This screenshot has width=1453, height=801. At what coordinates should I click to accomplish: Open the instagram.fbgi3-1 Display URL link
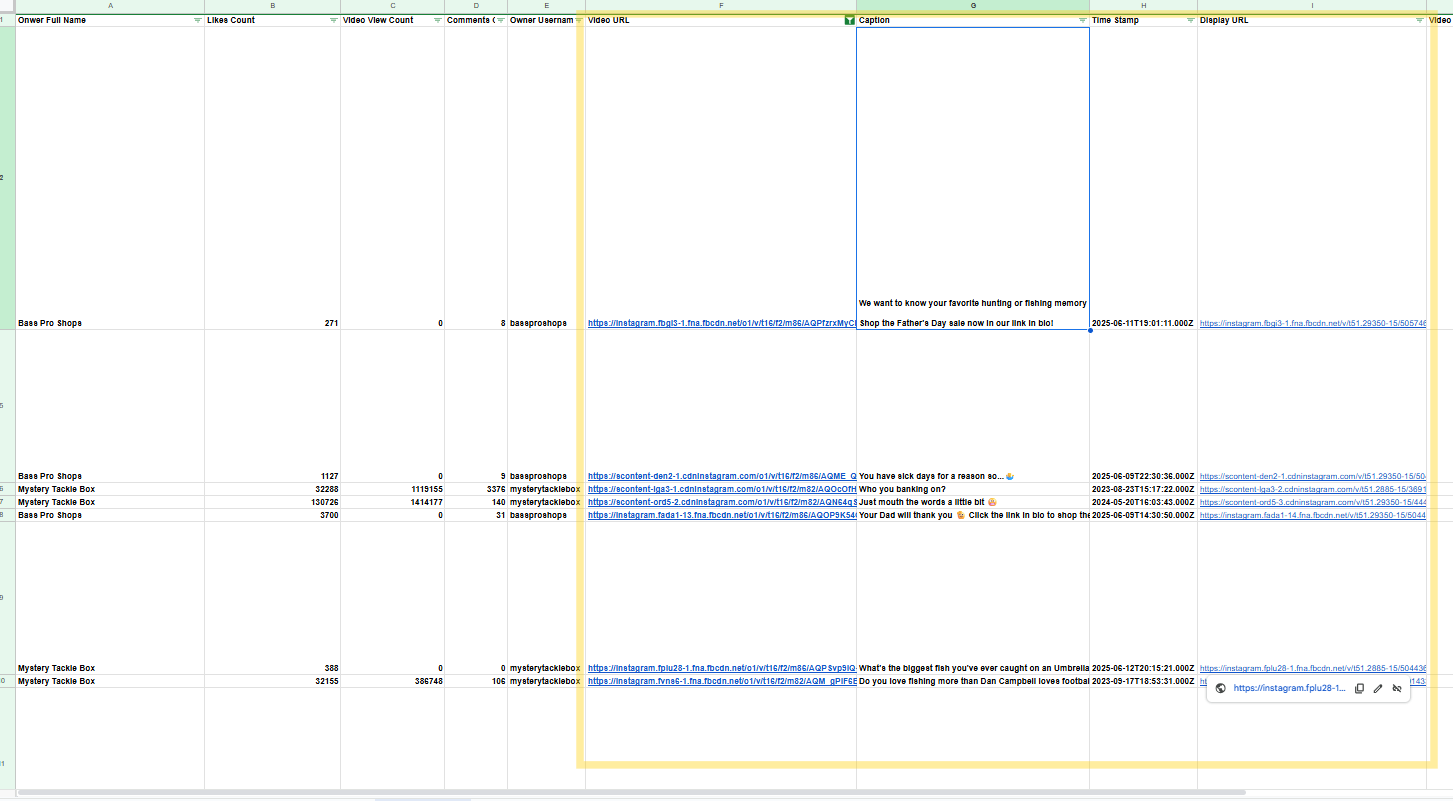pyautogui.click(x=1313, y=323)
